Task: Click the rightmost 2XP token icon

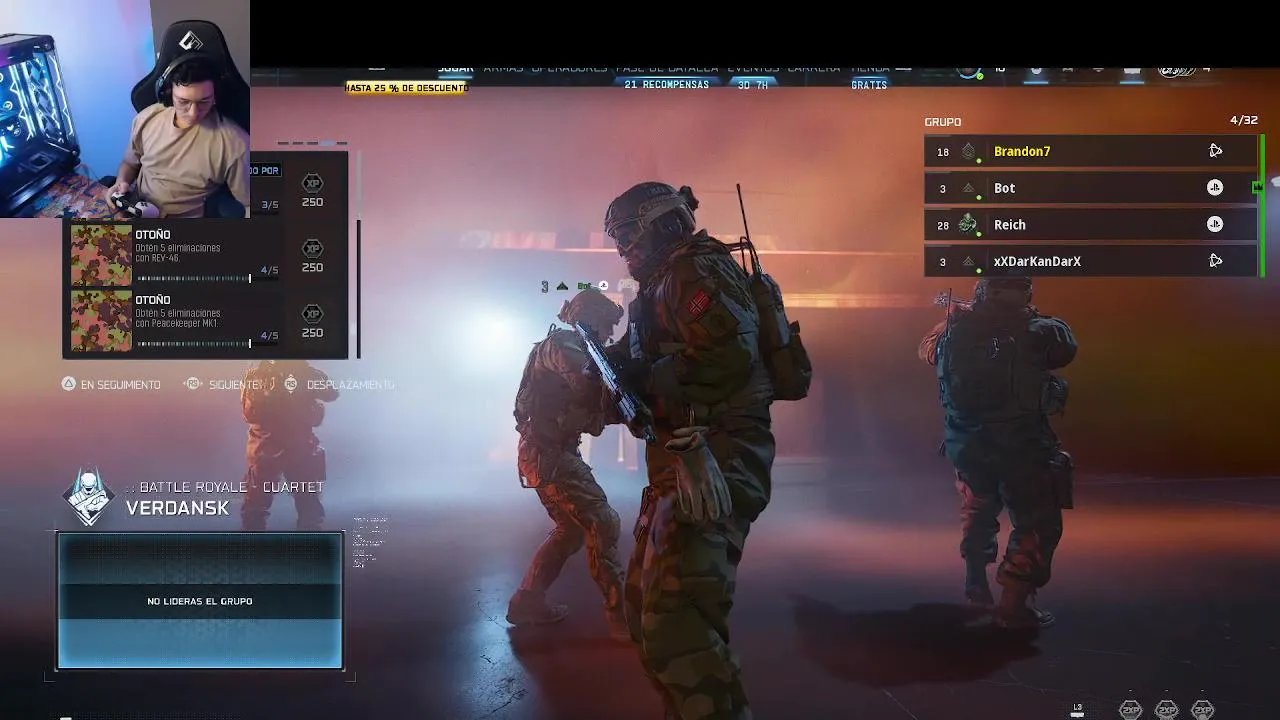Action: tap(1203, 709)
